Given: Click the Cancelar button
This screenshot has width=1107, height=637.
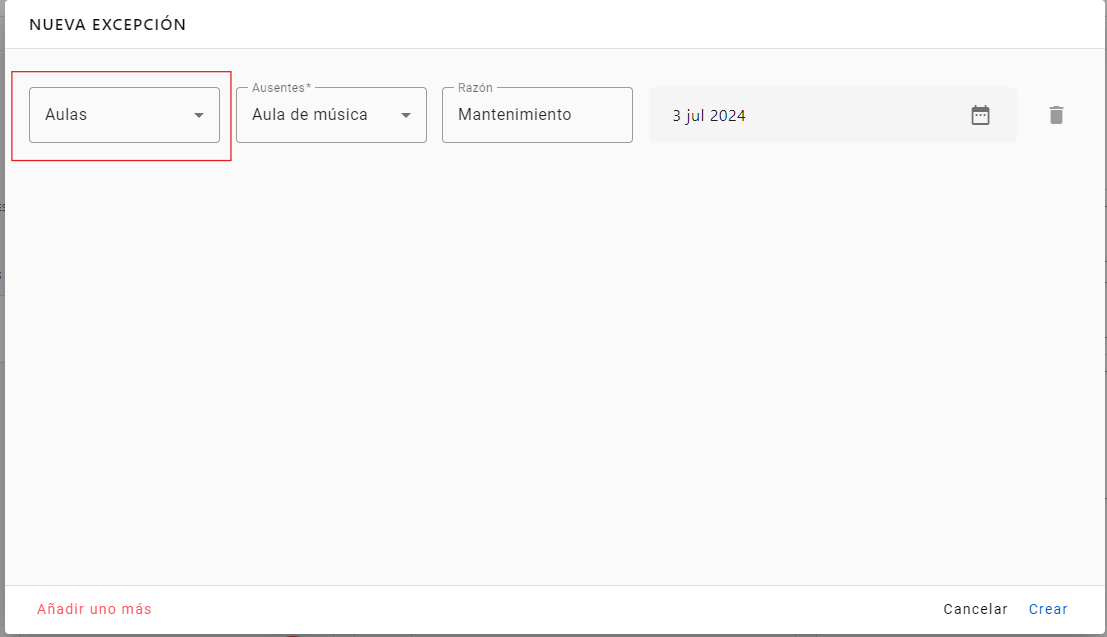Looking at the screenshot, I should [x=976, y=609].
